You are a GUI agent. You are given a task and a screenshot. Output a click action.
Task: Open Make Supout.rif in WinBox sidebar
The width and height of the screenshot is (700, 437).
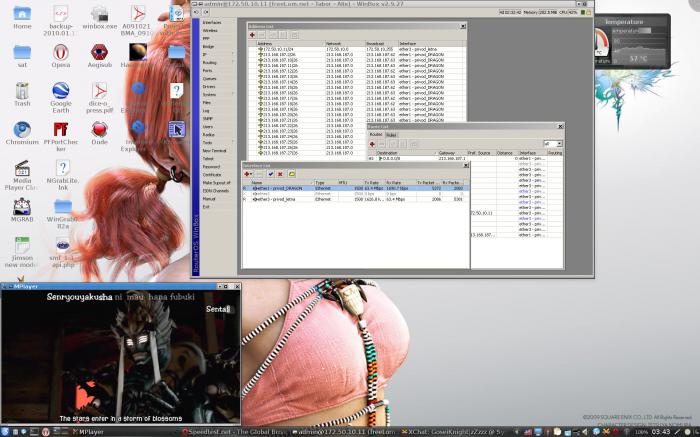pos(217,183)
